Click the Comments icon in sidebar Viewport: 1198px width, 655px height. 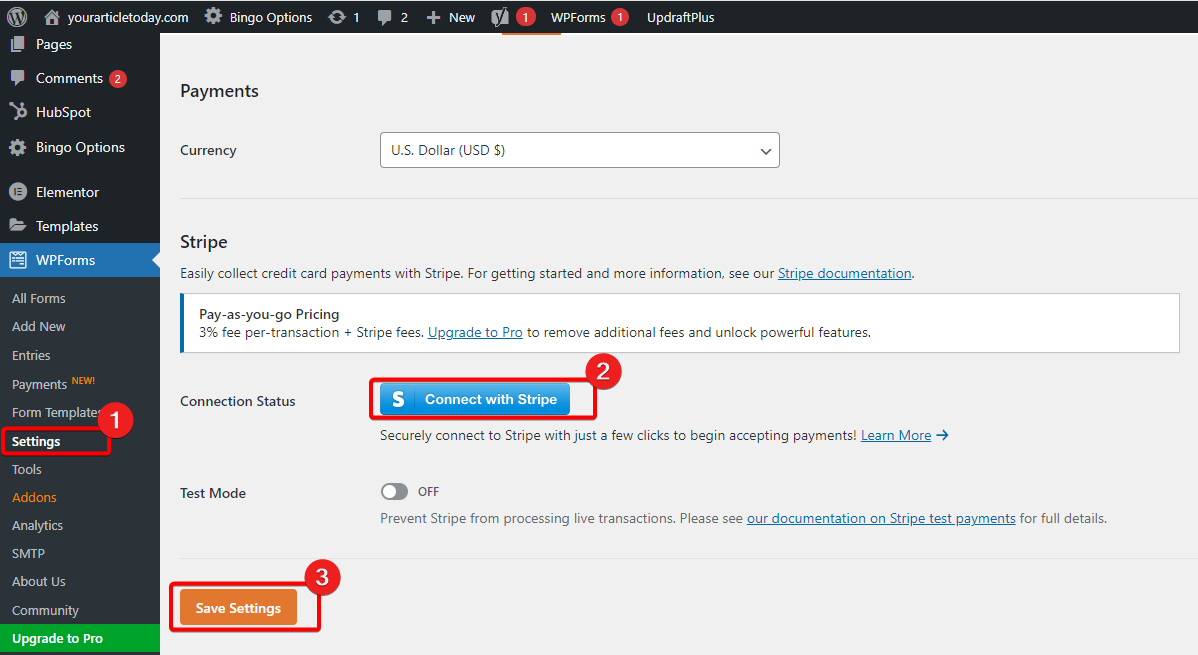pos(17,78)
